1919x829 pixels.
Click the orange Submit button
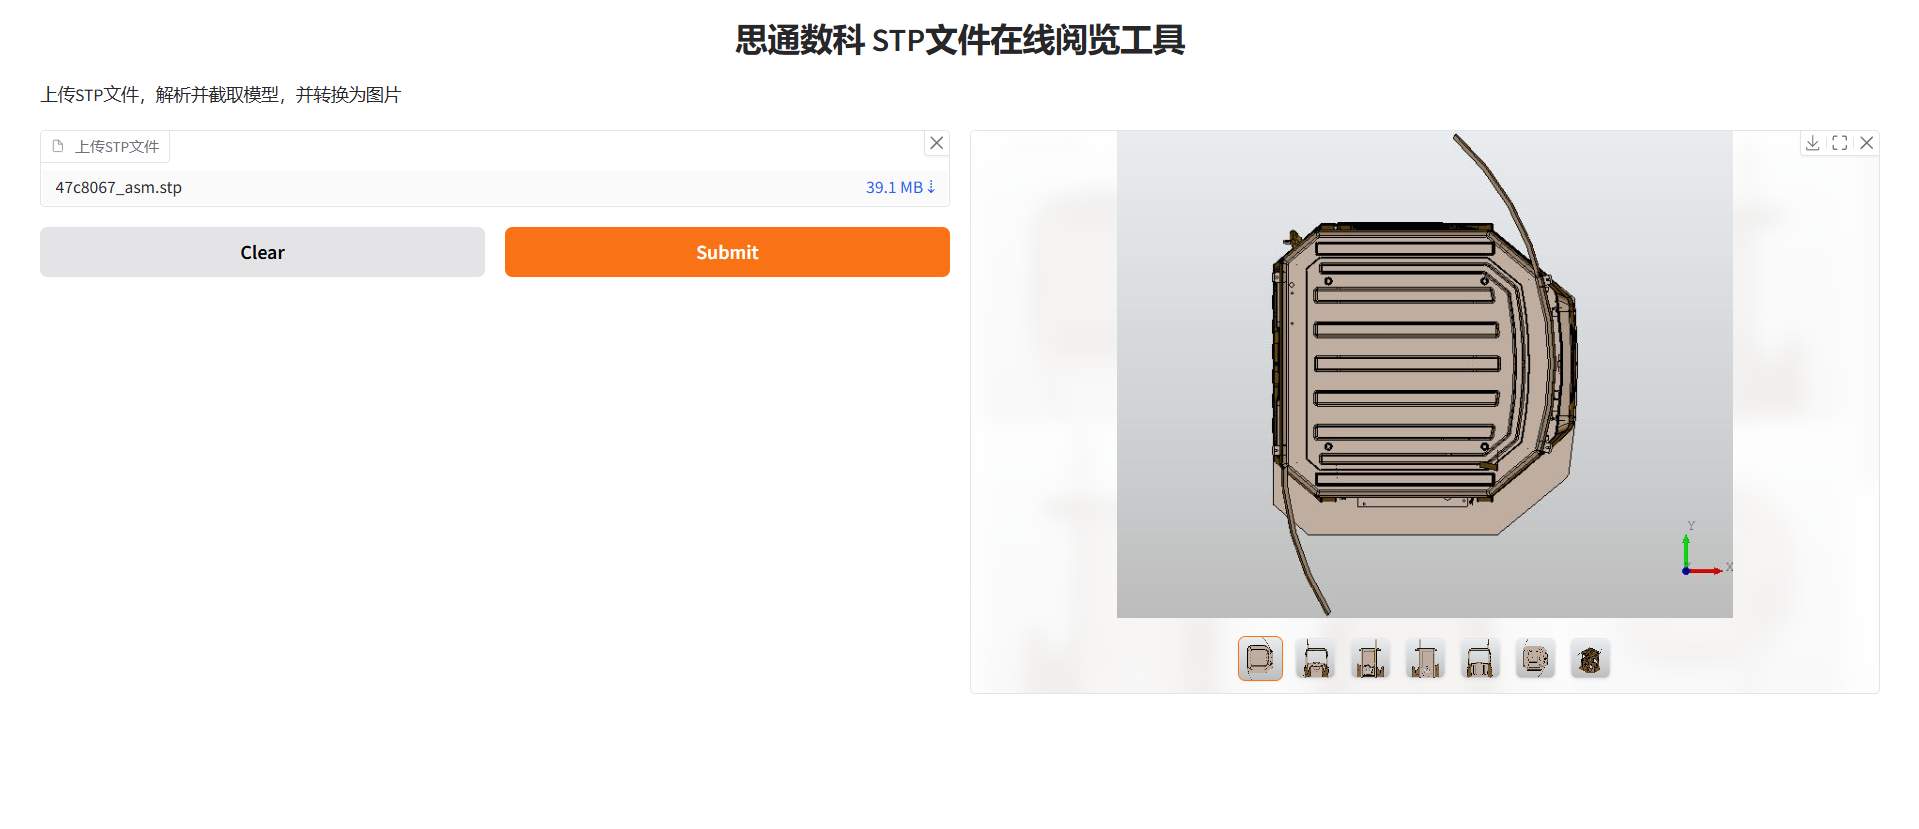click(727, 252)
